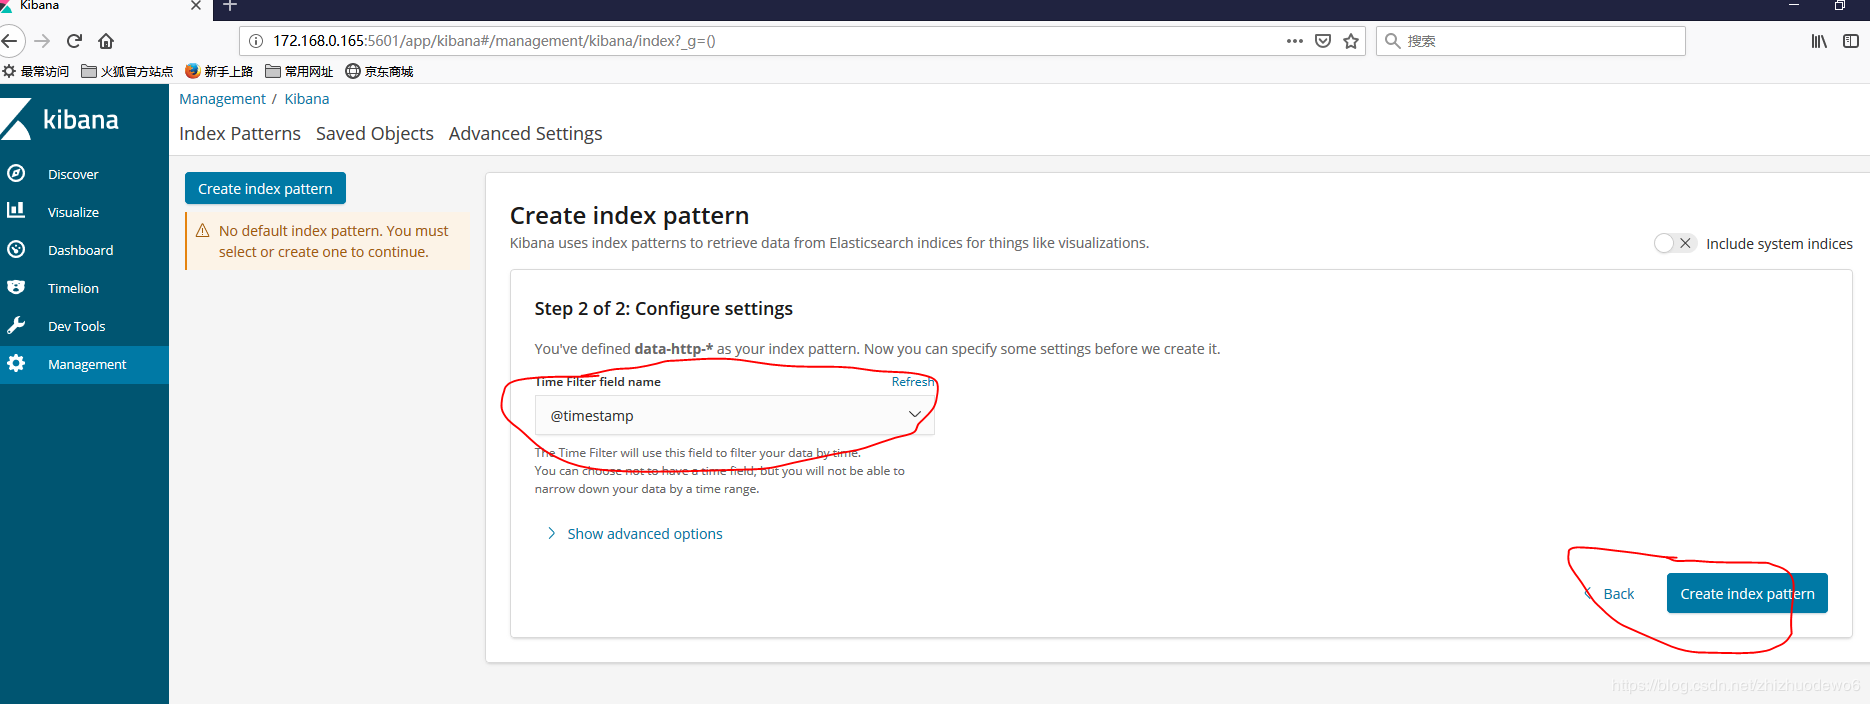Viewport: 1870px width, 704px height.
Task: Open the address bar page actions menu
Action: tap(1295, 41)
